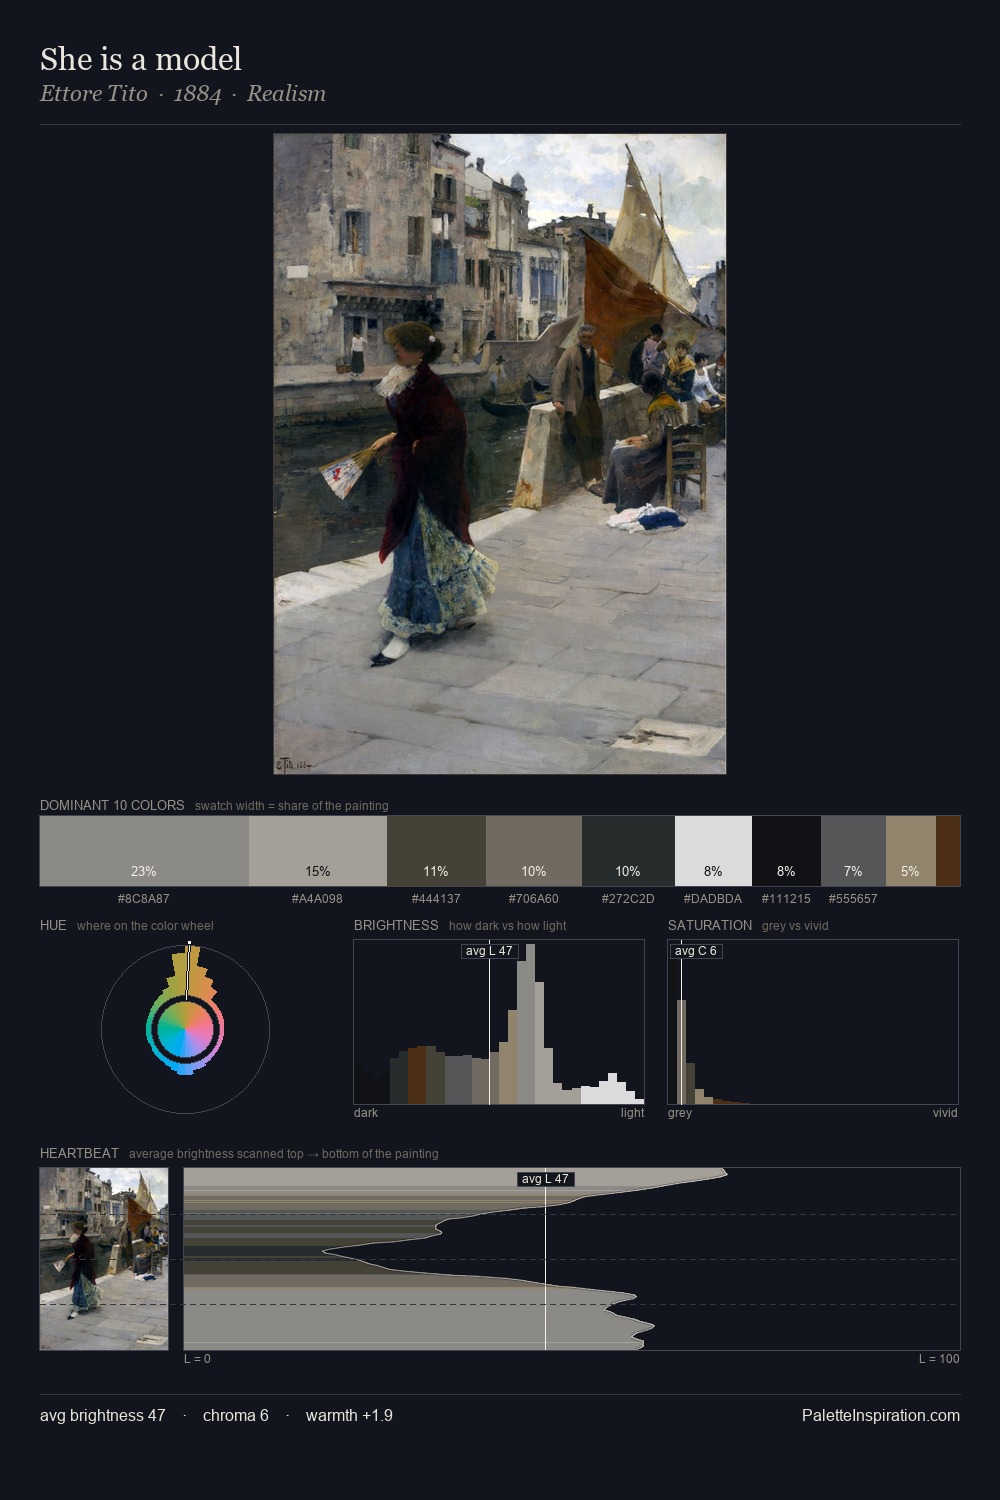The width and height of the screenshot is (1000, 1500).
Task: Click the 'chroma 6' footer stat
Action: (236, 1415)
